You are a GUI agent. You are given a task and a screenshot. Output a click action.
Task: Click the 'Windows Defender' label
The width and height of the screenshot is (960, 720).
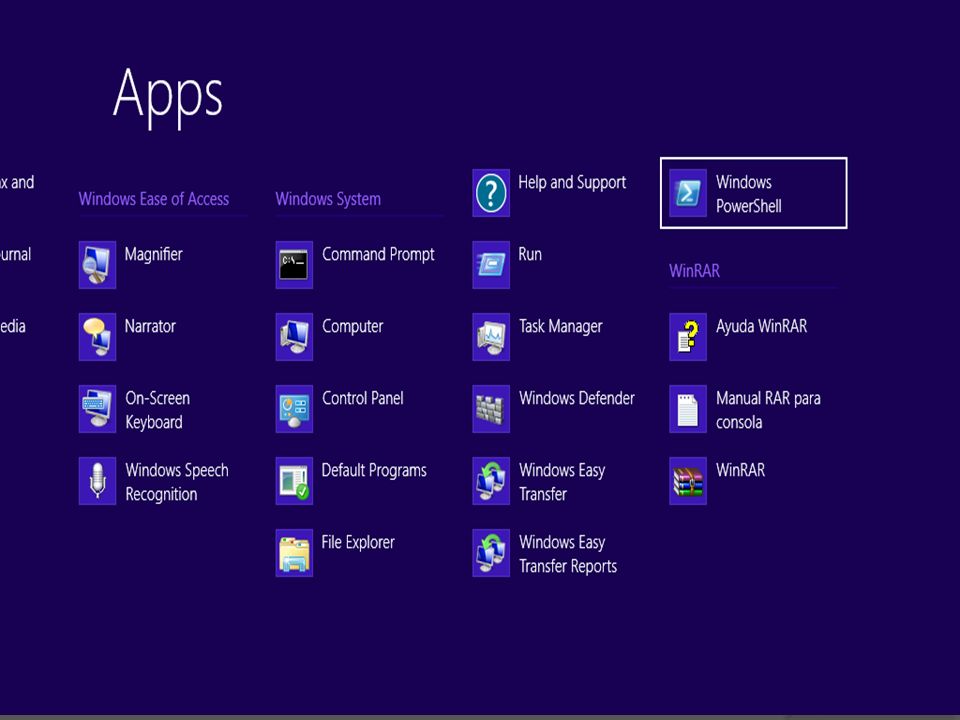pyautogui.click(x=577, y=398)
